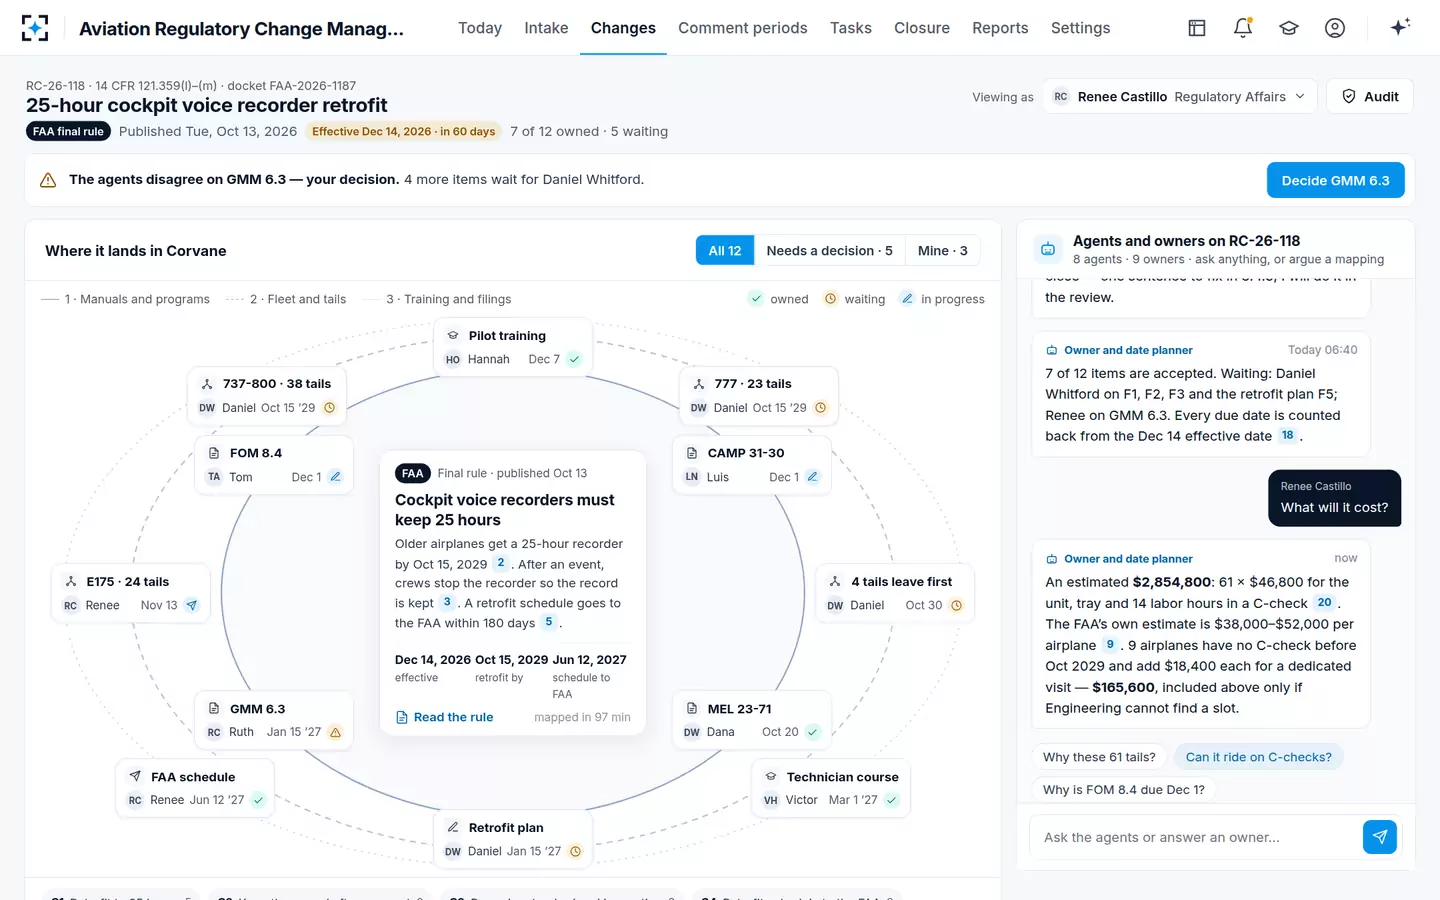Click the Reports tab
The width and height of the screenshot is (1440, 900).
[x=1000, y=28]
